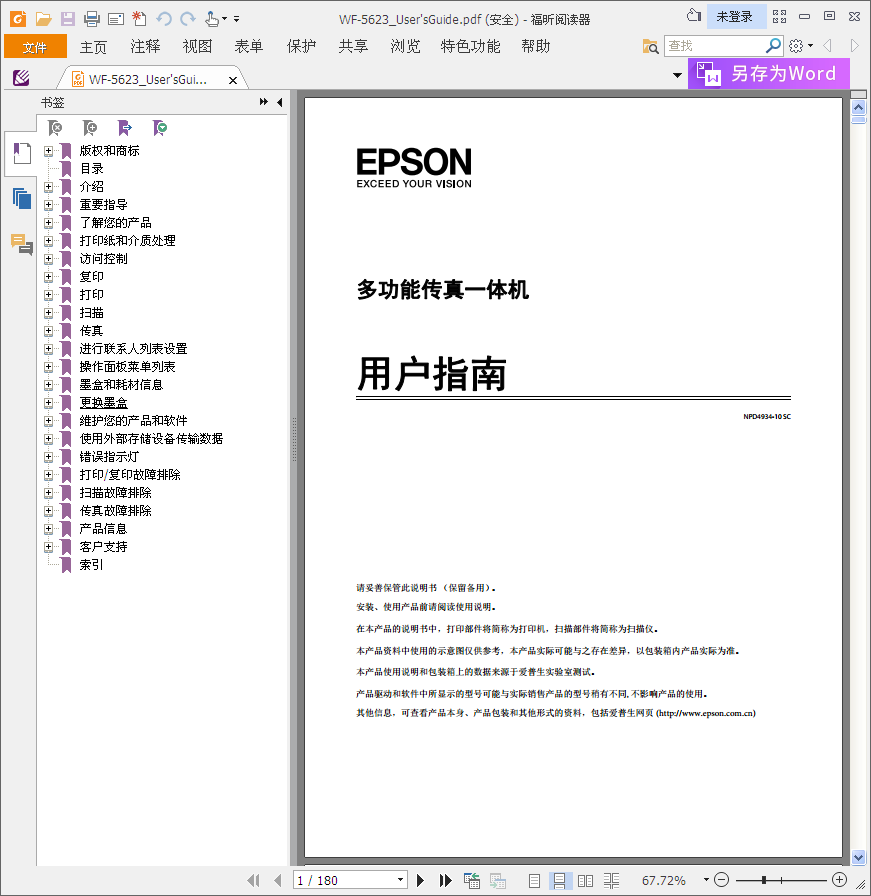Open the 特色功能 tab
The image size is (871, 896).
[470, 47]
